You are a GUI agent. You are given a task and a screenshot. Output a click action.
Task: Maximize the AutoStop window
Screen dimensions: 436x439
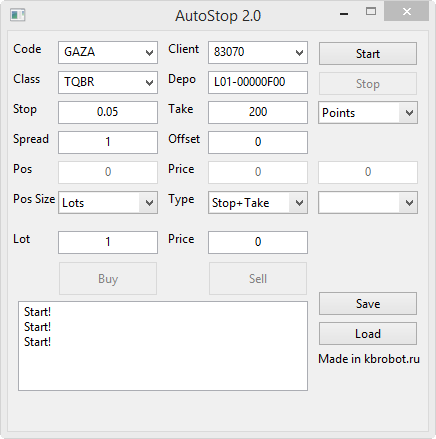point(371,12)
